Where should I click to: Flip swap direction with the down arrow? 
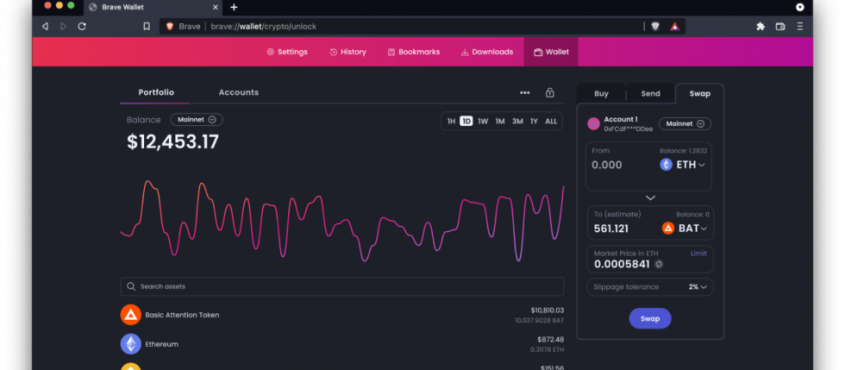click(650, 198)
